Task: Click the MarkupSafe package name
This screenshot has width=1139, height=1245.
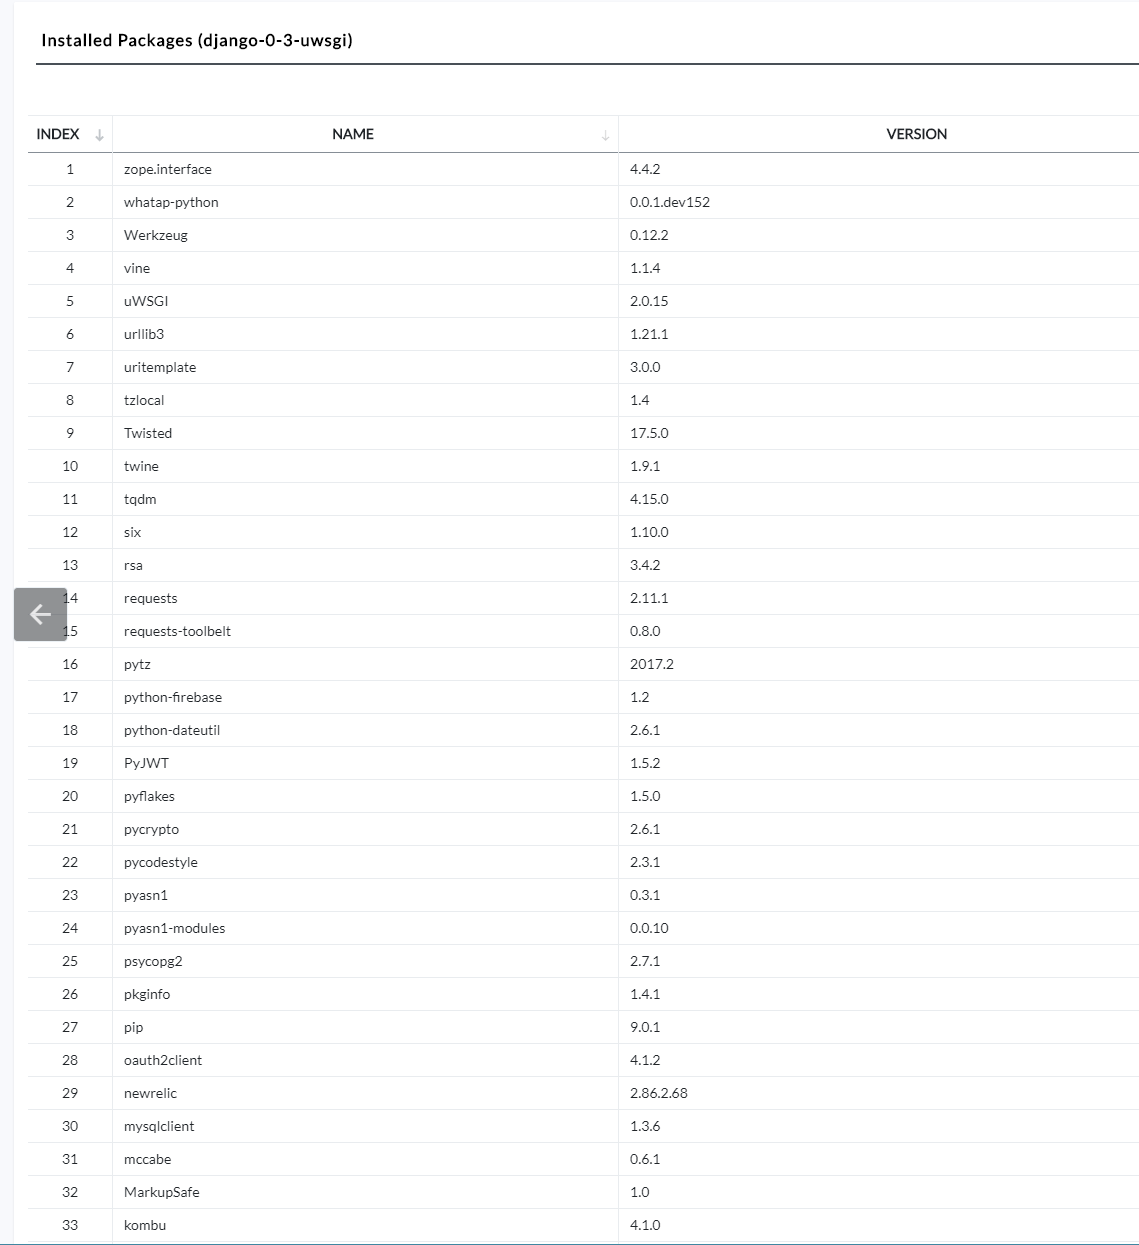Action: click(161, 1192)
